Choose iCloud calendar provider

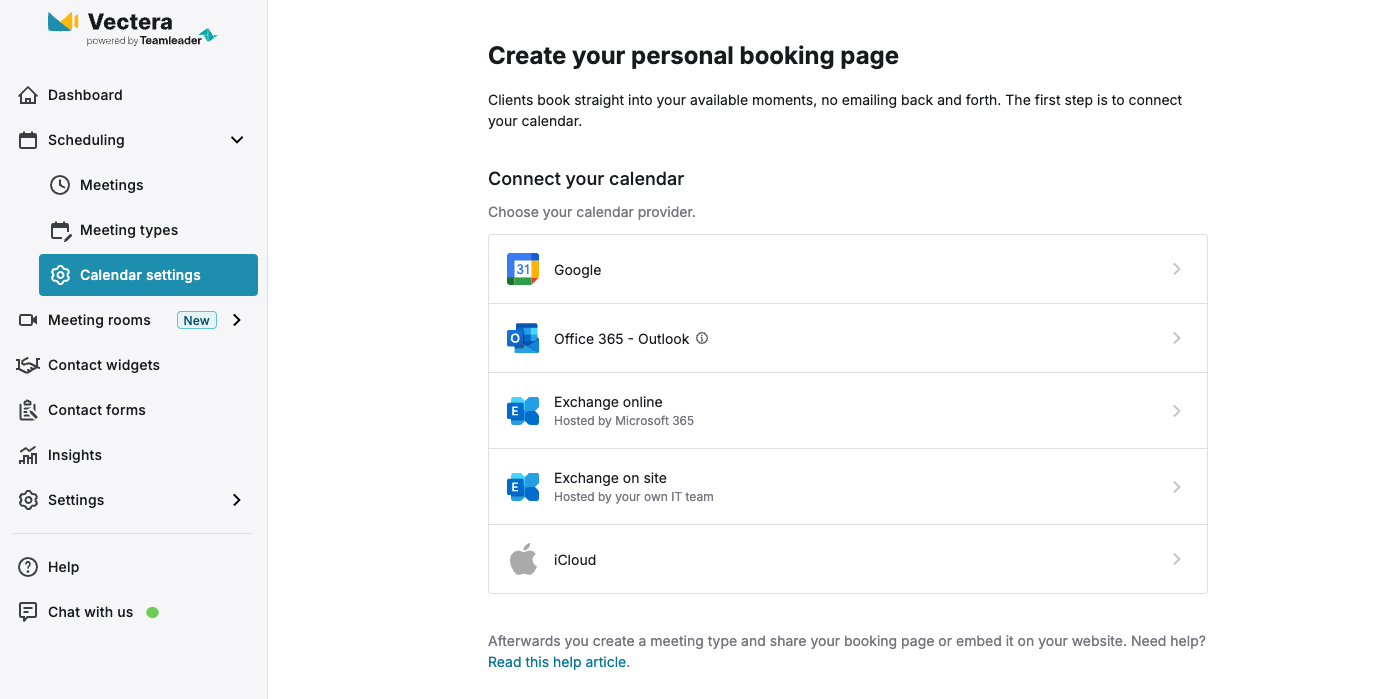848,559
